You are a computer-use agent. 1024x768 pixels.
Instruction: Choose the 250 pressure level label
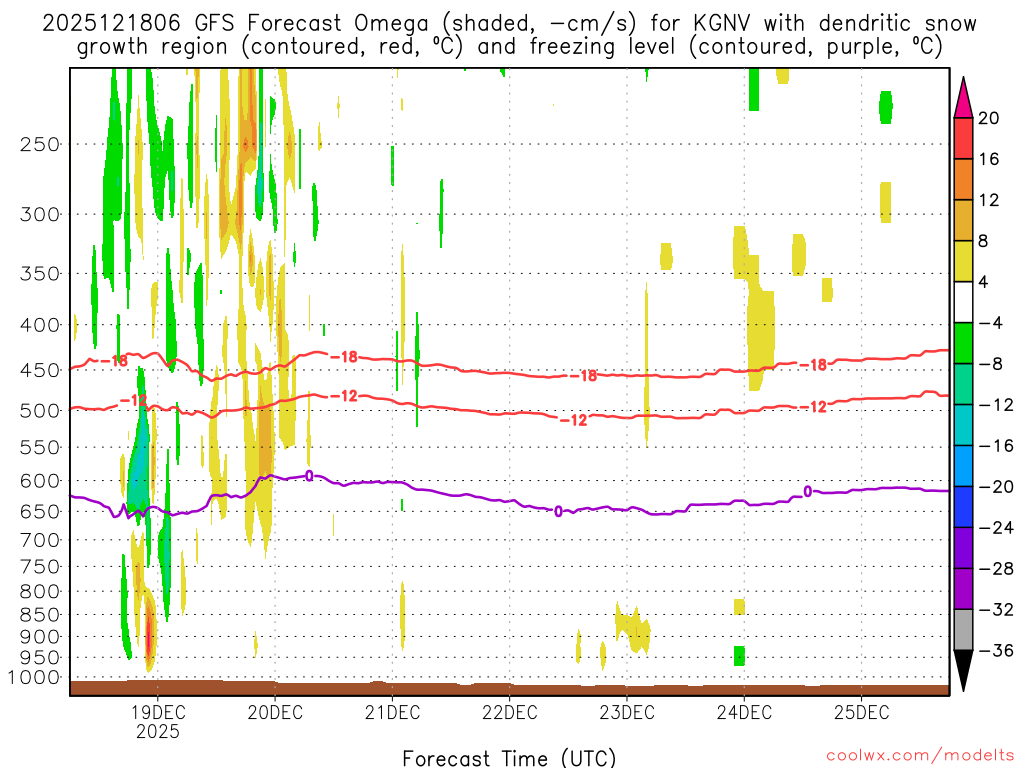[x=40, y=144]
